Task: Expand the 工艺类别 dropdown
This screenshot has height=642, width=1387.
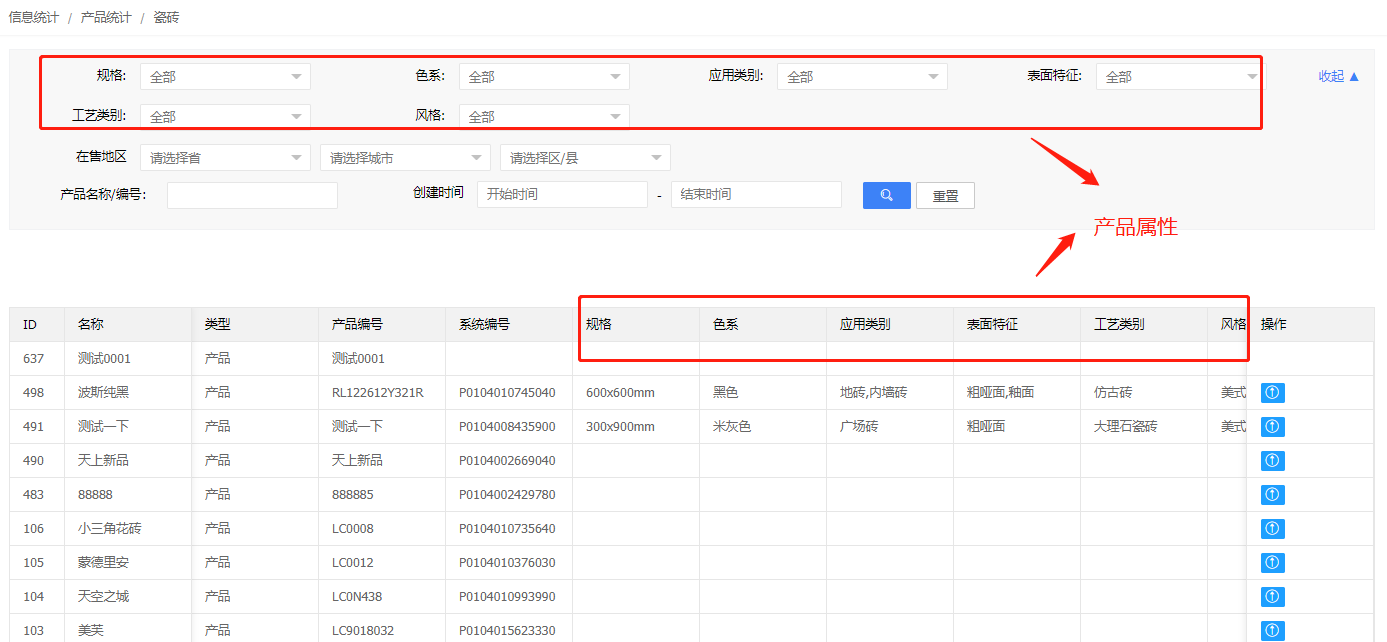Action: (225, 117)
